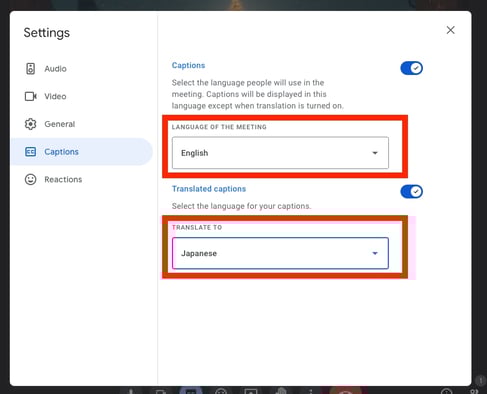Click the Translated captions heading text
The width and height of the screenshot is (487, 394).
pos(209,189)
